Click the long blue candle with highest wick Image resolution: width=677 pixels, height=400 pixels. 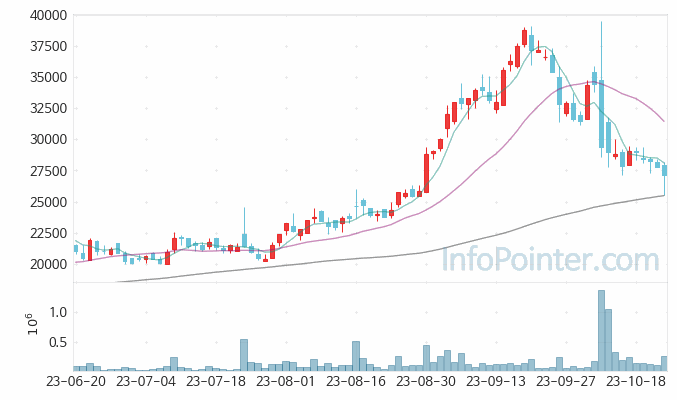click(601, 114)
